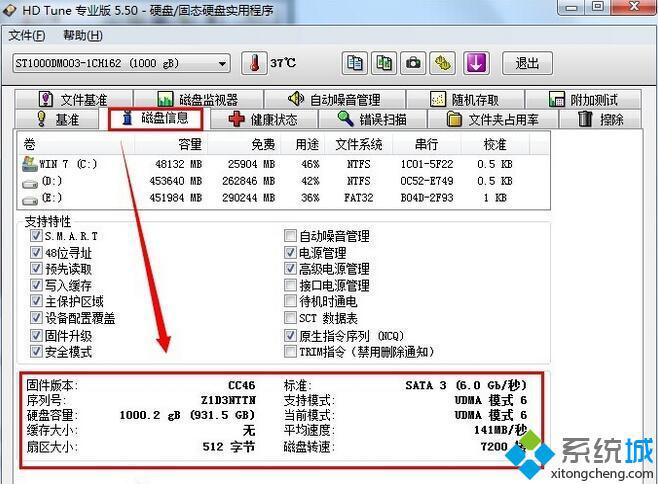Click the 免费 column header
658x484 pixels.
coord(244,144)
